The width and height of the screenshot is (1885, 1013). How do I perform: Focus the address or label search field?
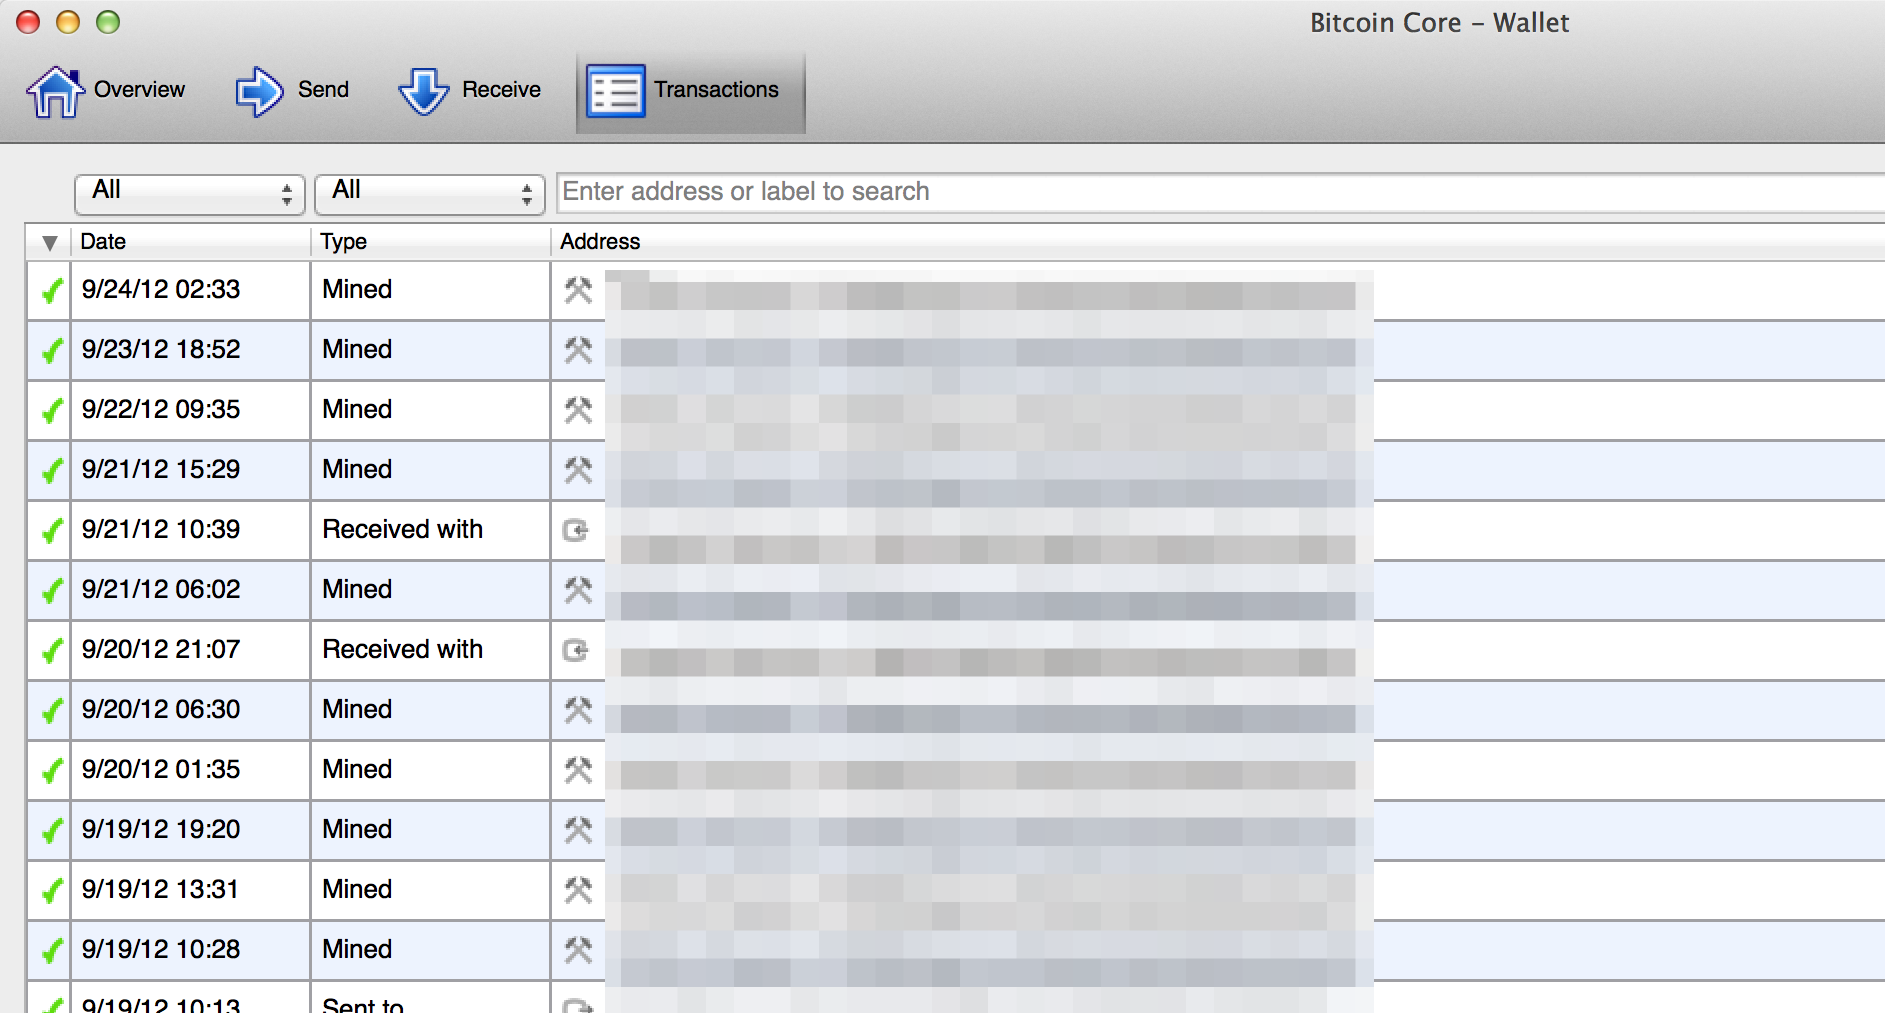(x=1220, y=192)
